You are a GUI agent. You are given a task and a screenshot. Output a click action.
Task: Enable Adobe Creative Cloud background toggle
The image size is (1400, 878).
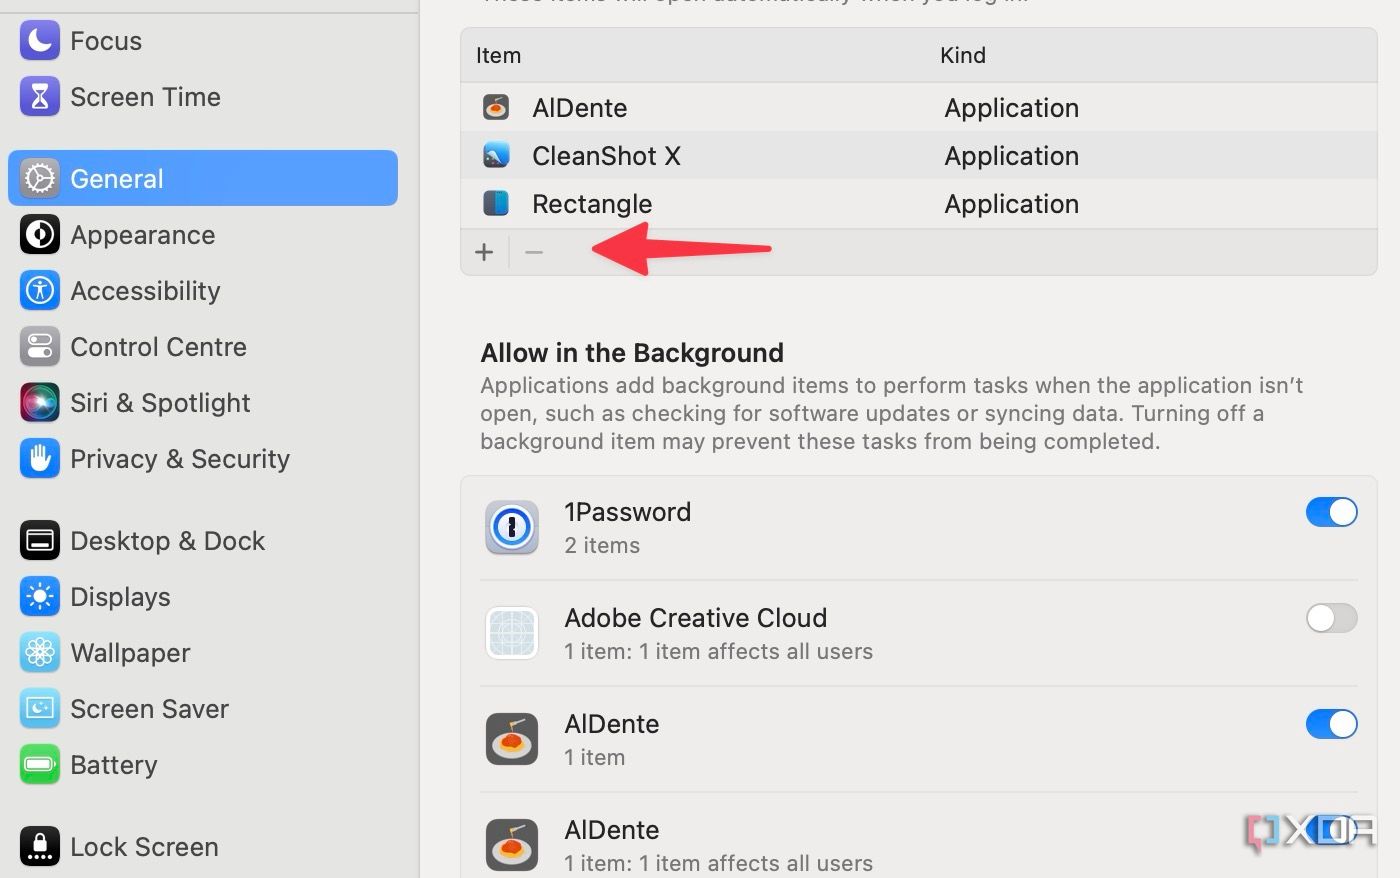pyautogui.click(x=1332, y=618)
